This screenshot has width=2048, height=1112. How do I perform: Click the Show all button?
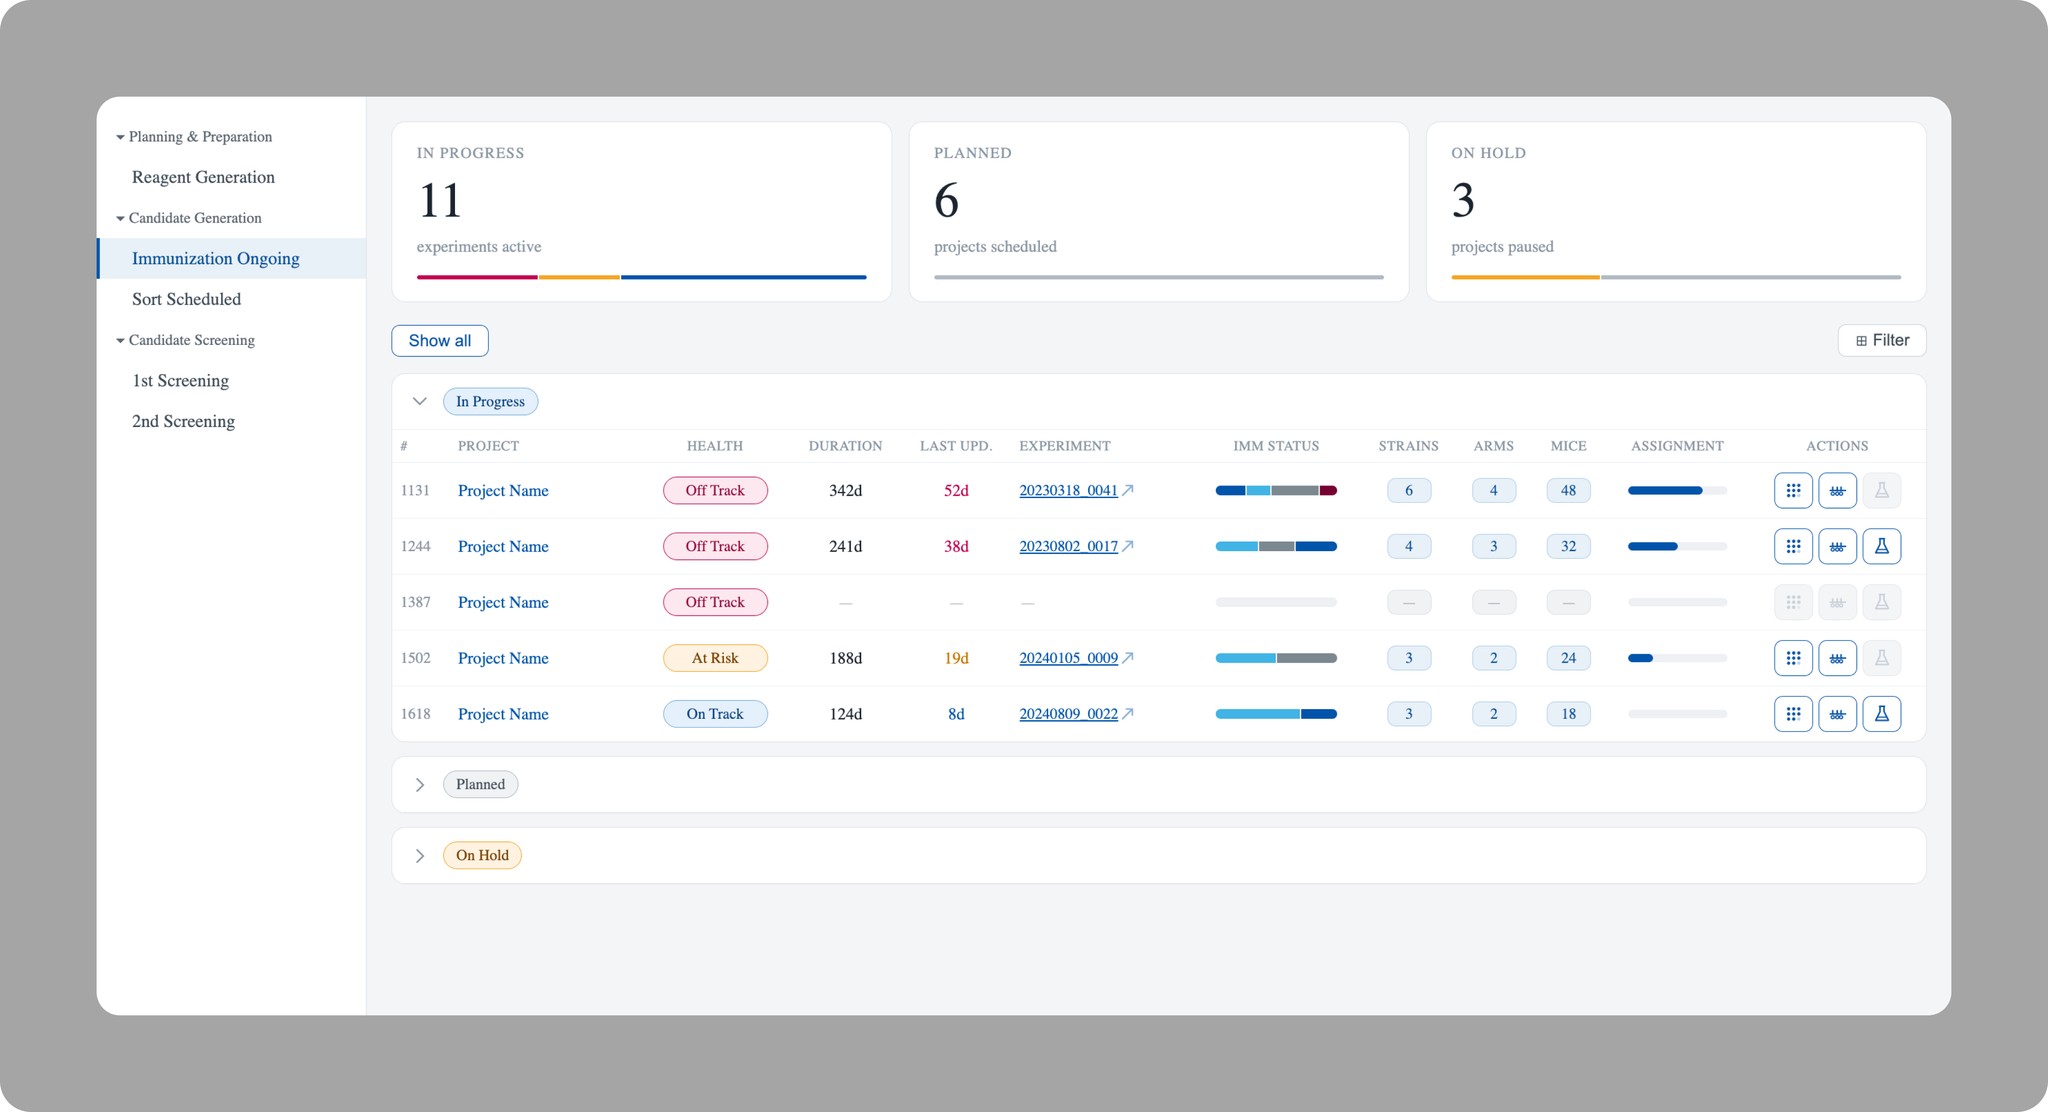pyautogui.click(x=440, y=340)
